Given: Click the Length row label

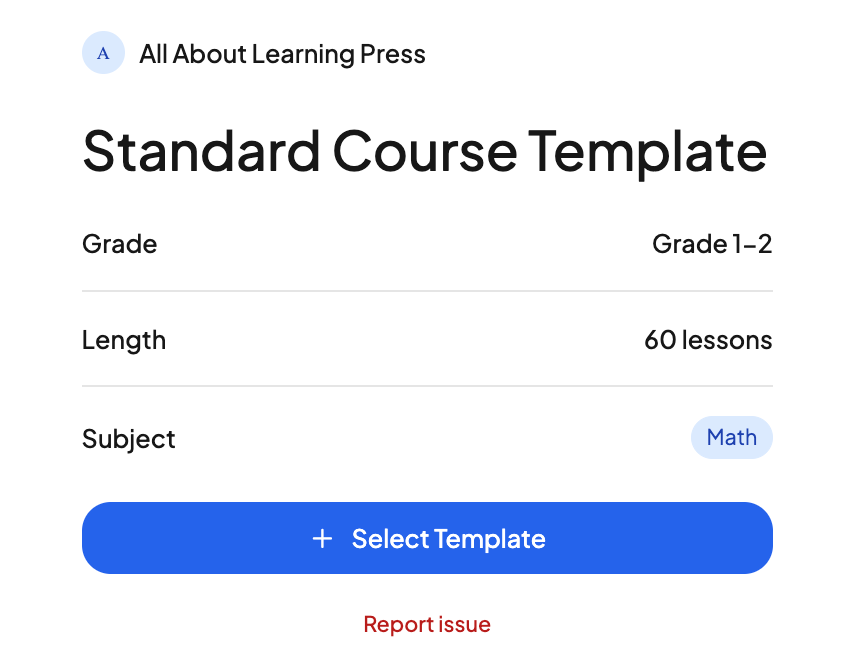Looking at the screenshot, I should pos(124,340).
